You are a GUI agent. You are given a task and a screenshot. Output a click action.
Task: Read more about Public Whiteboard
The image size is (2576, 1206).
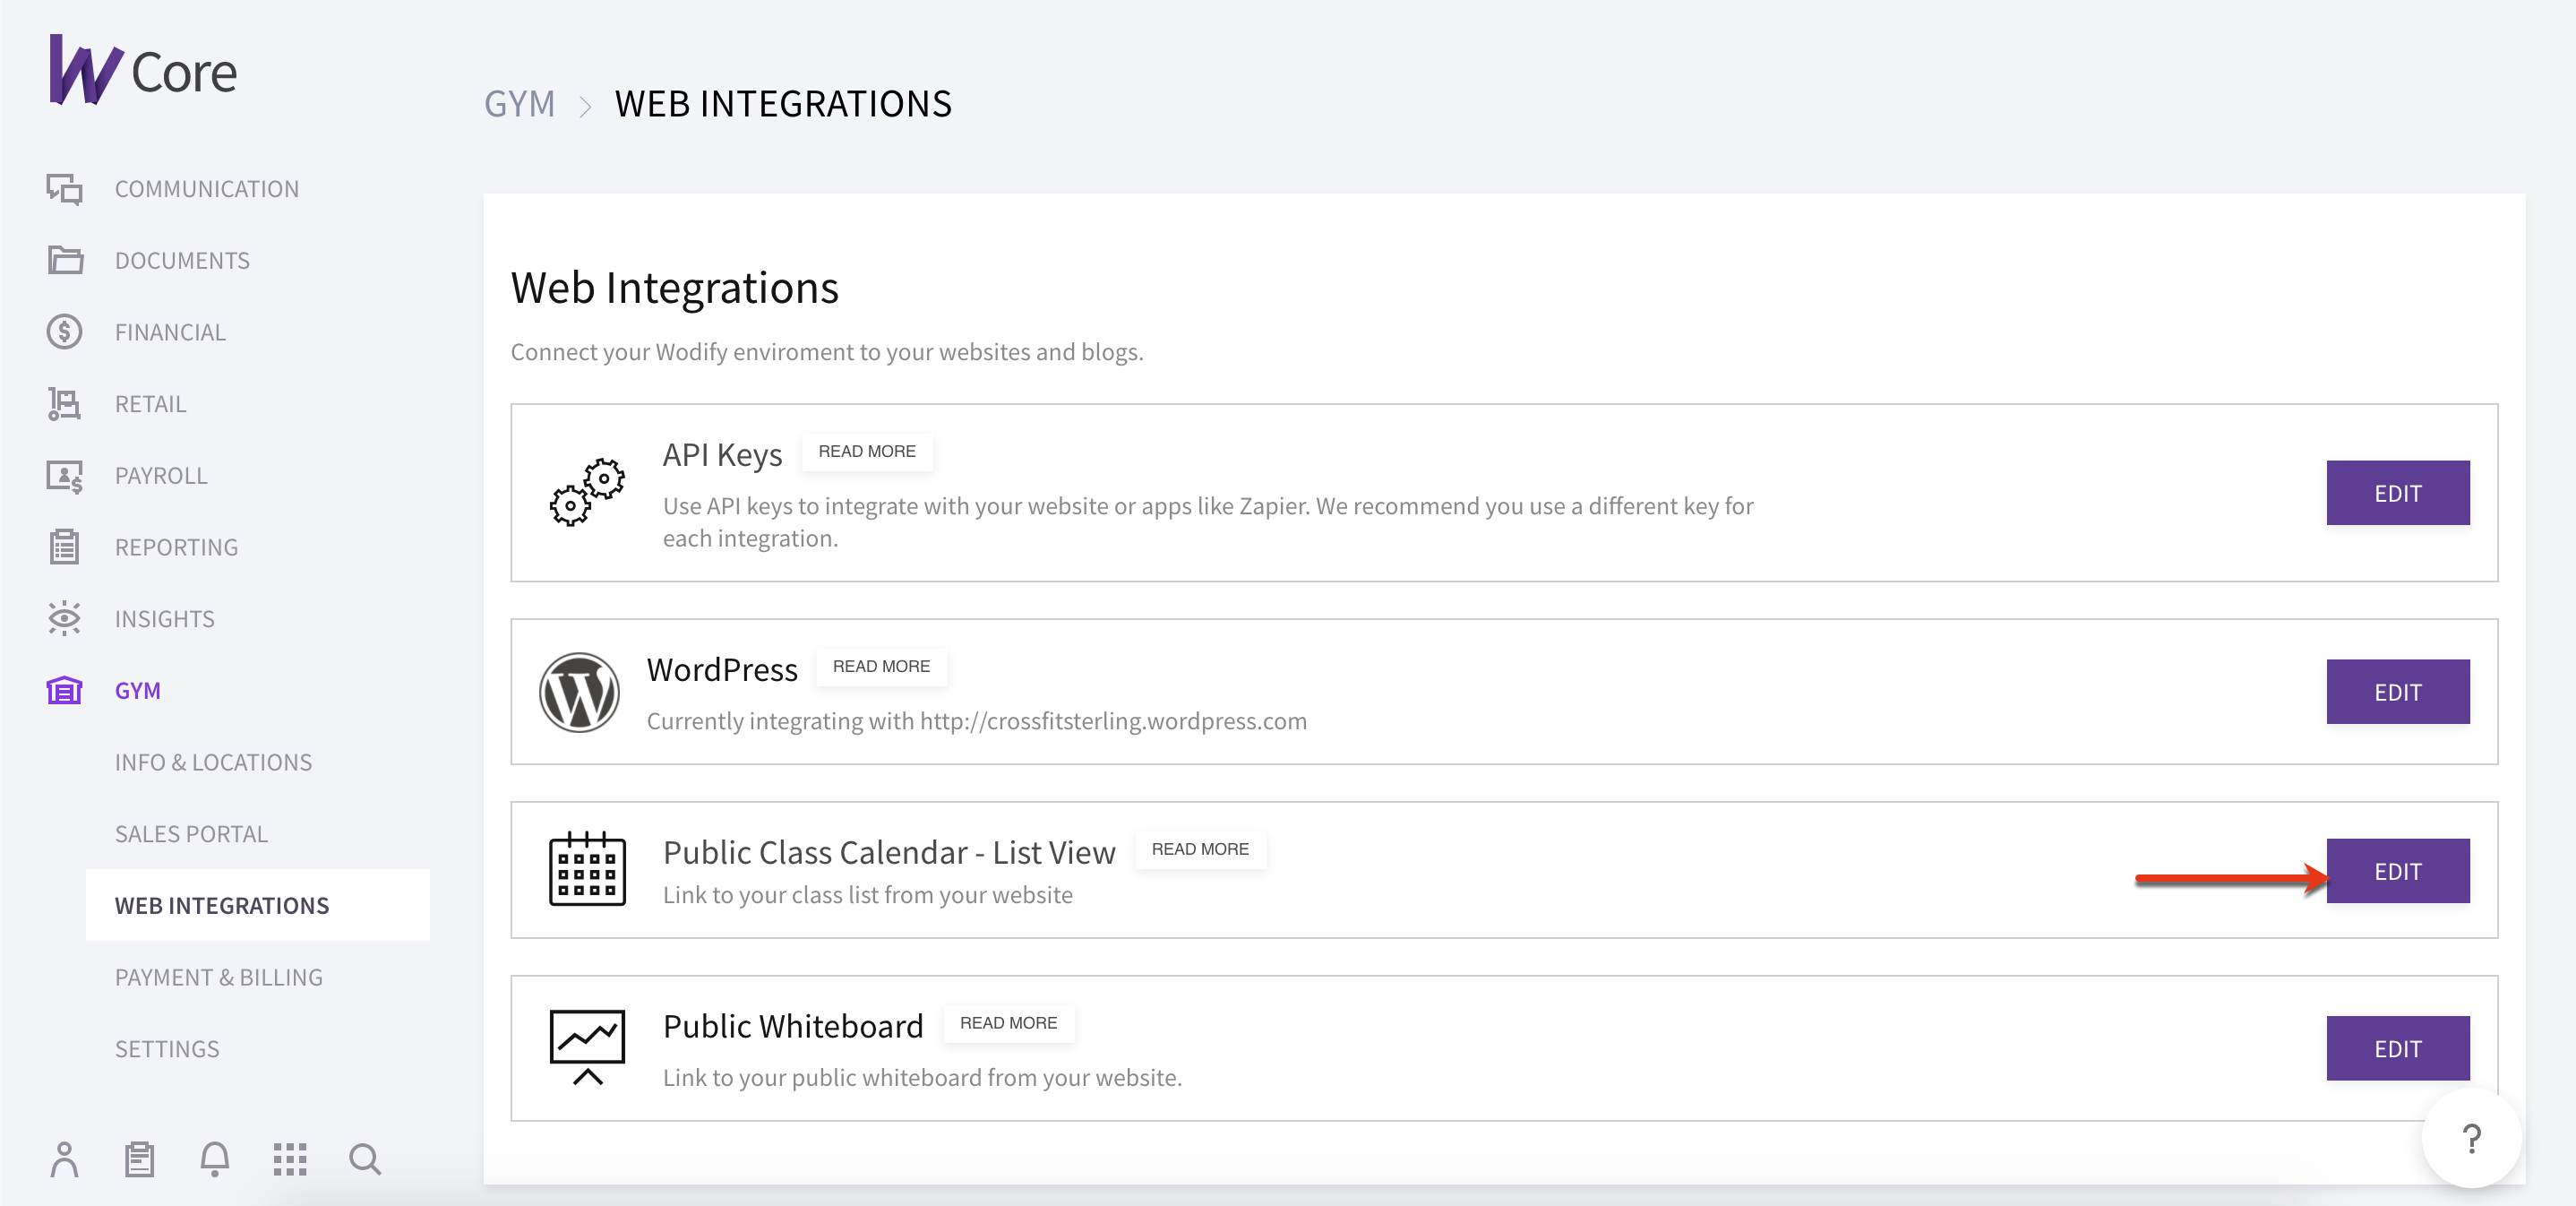tap(1008, 1024)
